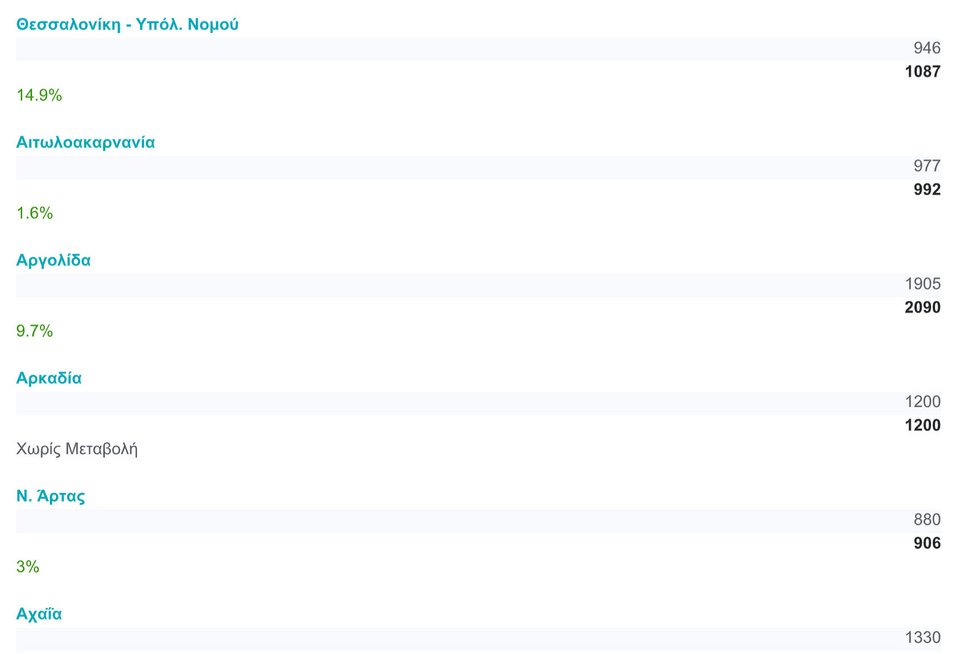960x654 pixels.
Task: Click the Αιτωλοακαρνανία region heading
Action: [x=85, y=142]
